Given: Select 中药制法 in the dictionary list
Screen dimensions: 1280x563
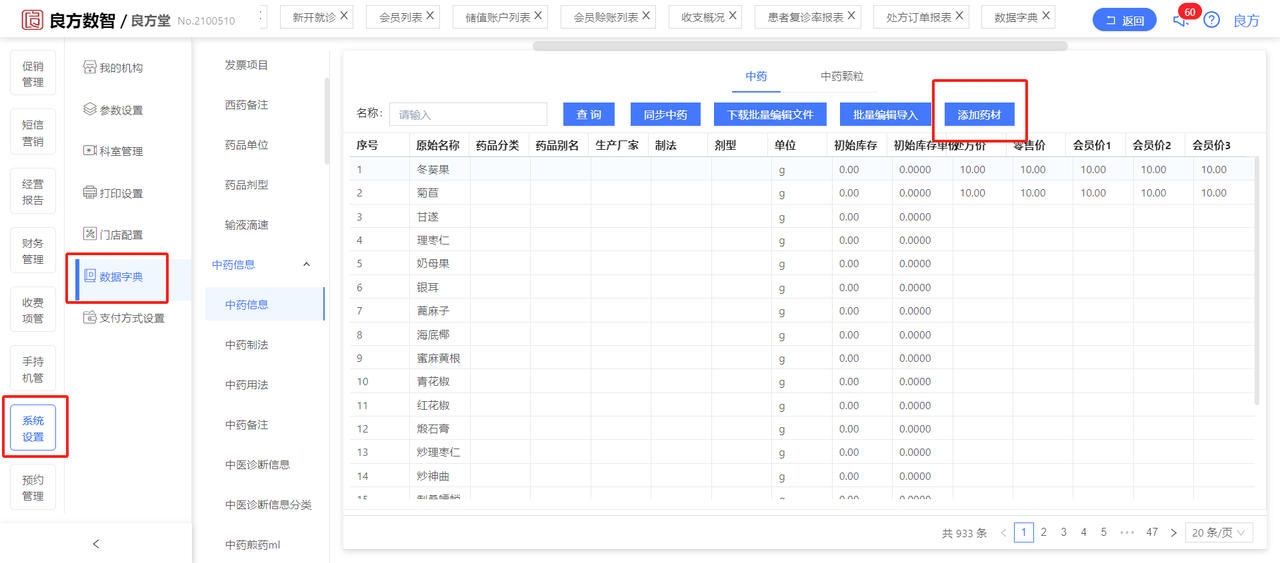Looking at the screenshot, I should tap(247, 345).
